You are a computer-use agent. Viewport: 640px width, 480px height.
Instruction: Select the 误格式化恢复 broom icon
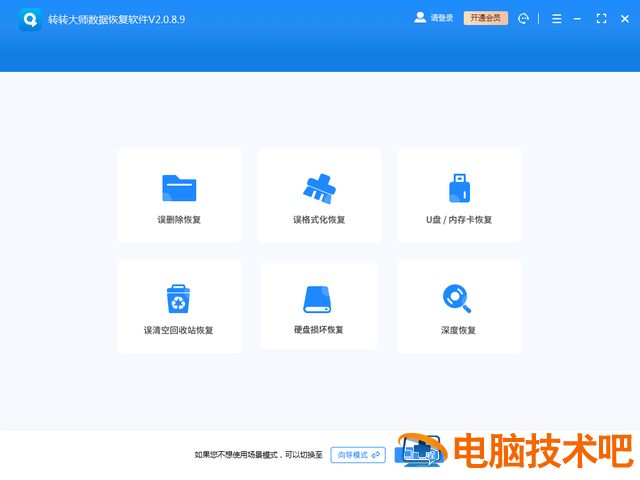319,189
